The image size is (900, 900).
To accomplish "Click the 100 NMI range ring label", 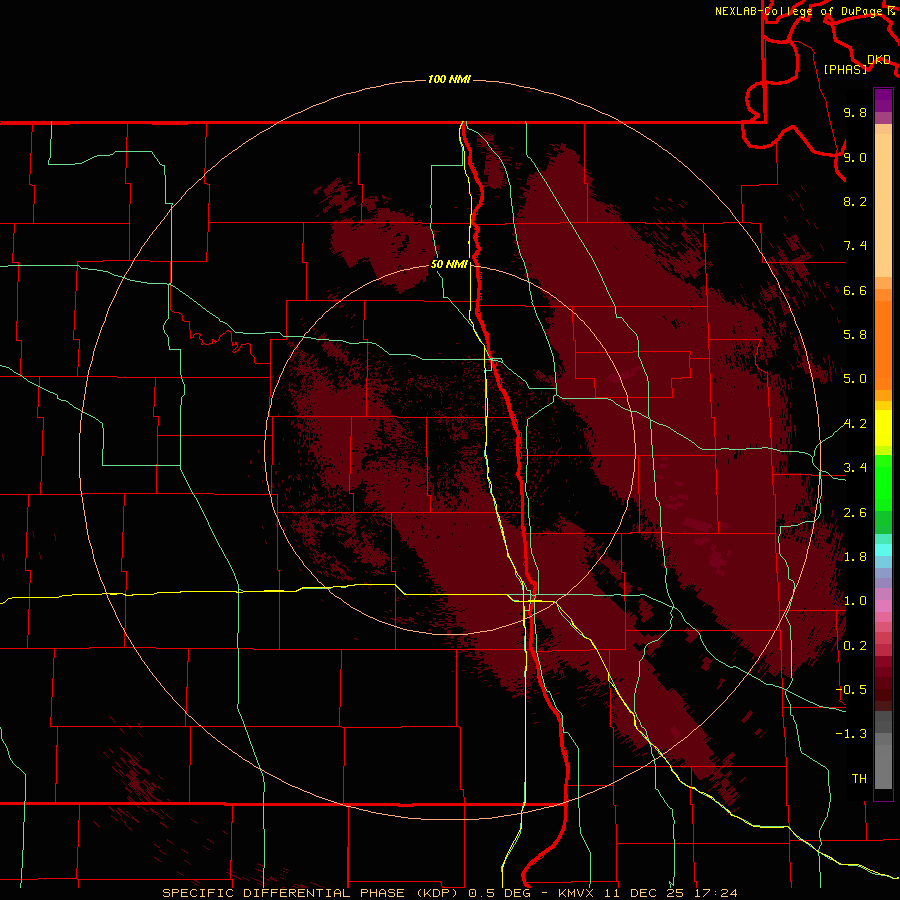I will [x=449, y=79].
